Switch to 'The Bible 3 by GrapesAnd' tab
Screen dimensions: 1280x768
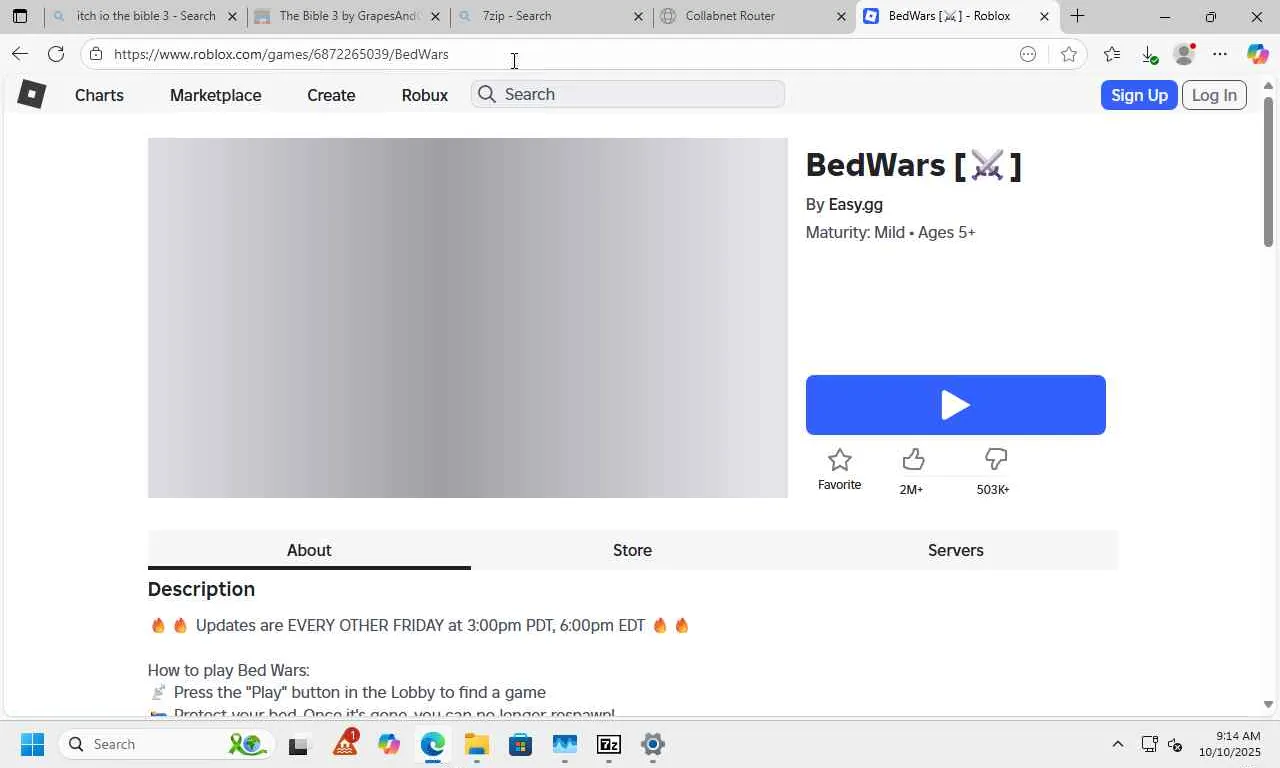tap(348, 16)
